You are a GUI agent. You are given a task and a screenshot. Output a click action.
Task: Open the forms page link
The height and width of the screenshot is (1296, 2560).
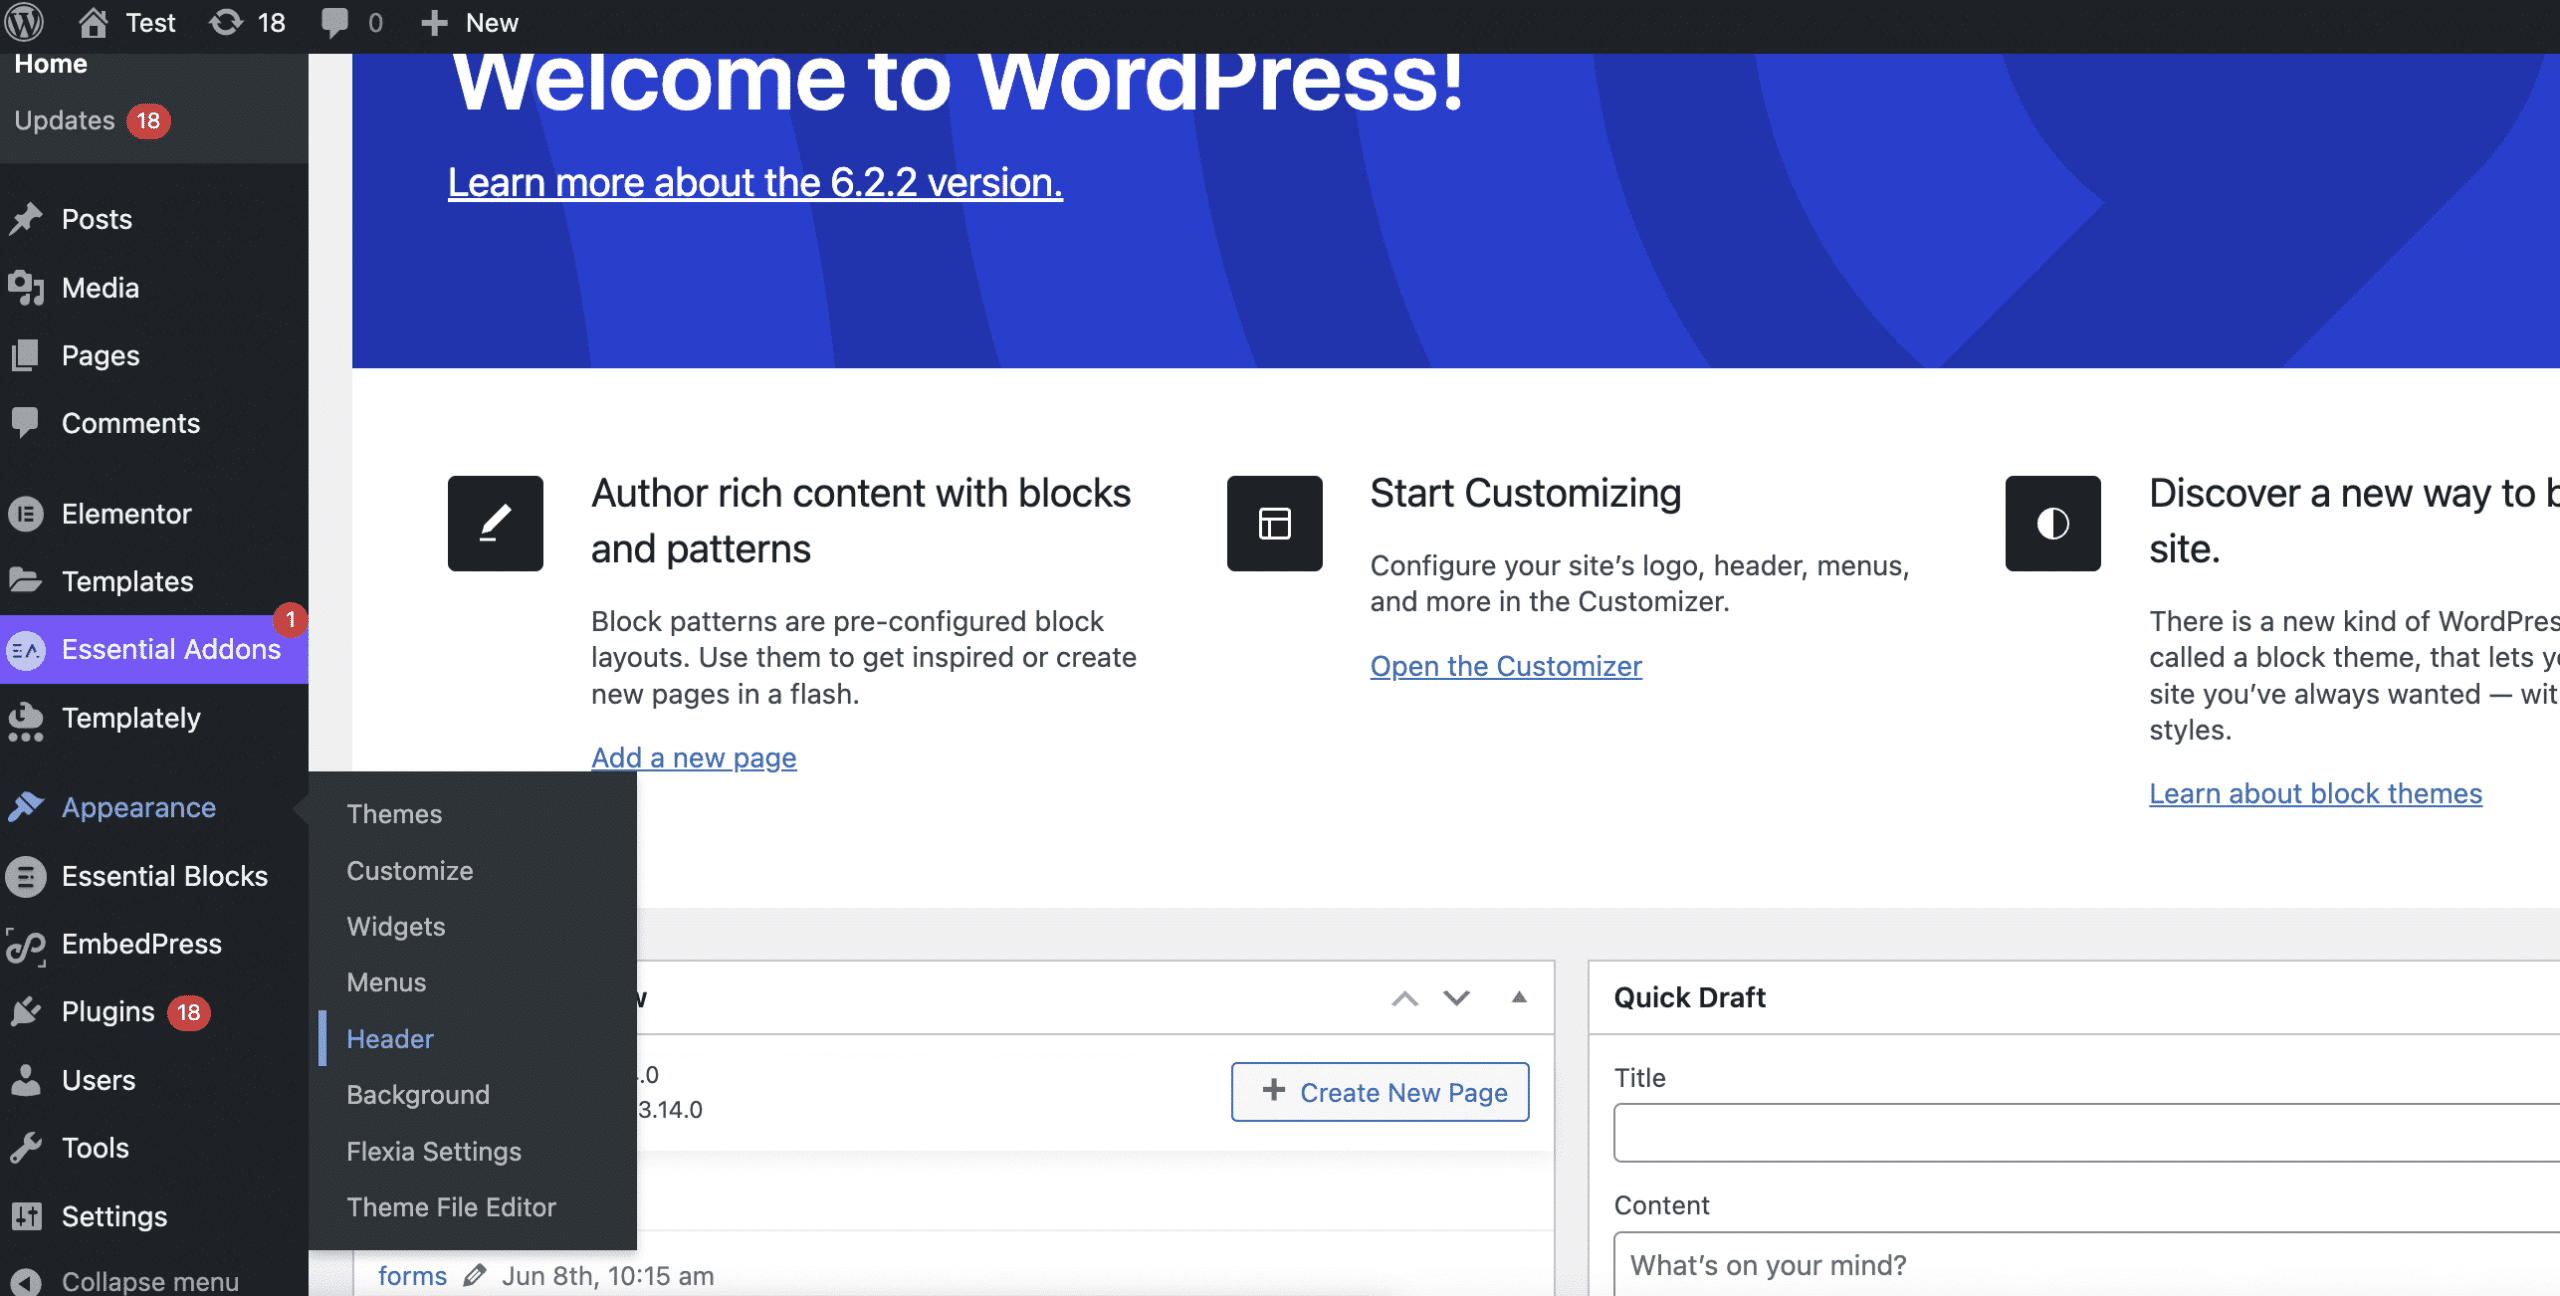click(412, 1275)
